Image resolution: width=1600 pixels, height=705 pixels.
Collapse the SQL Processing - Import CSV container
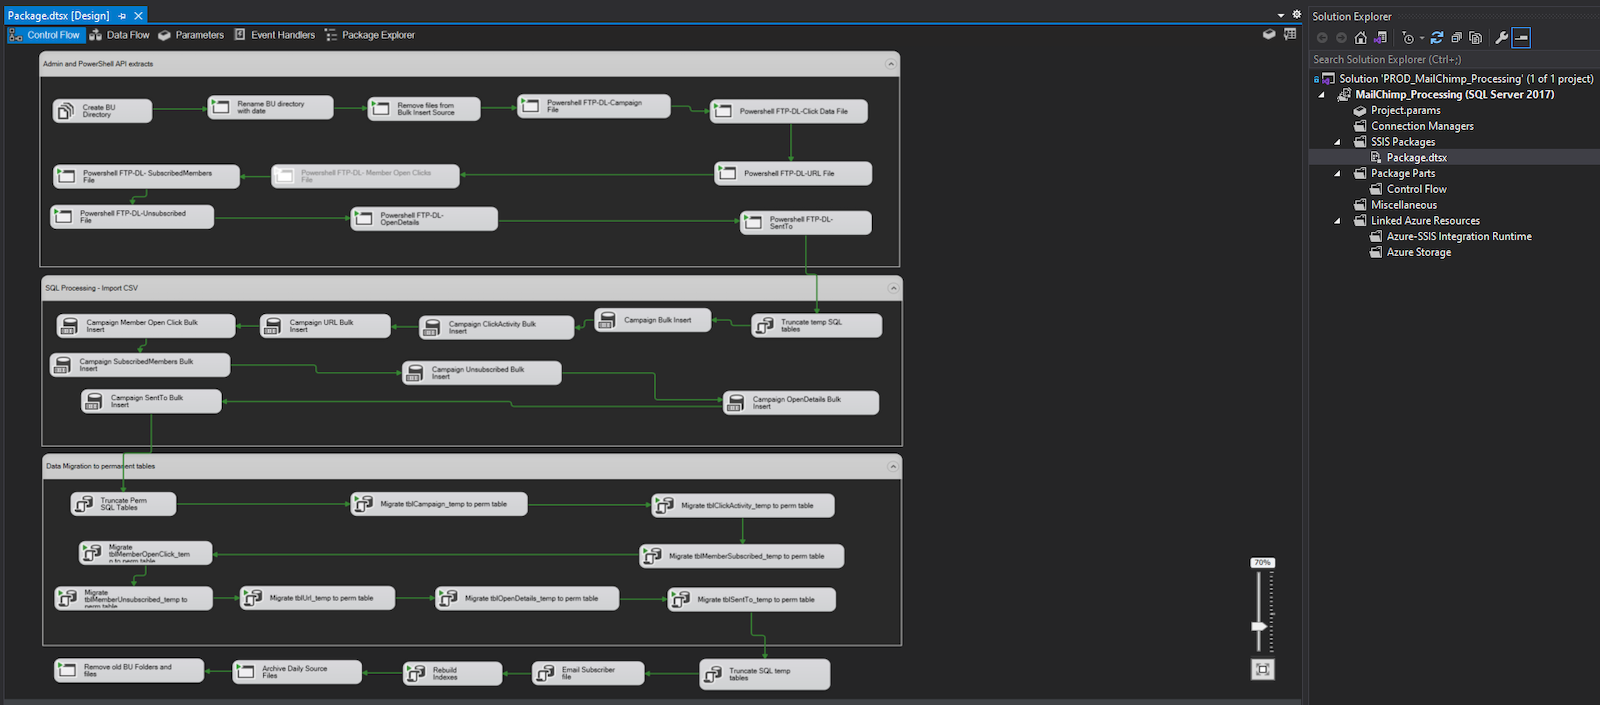(x=893, y=288)
